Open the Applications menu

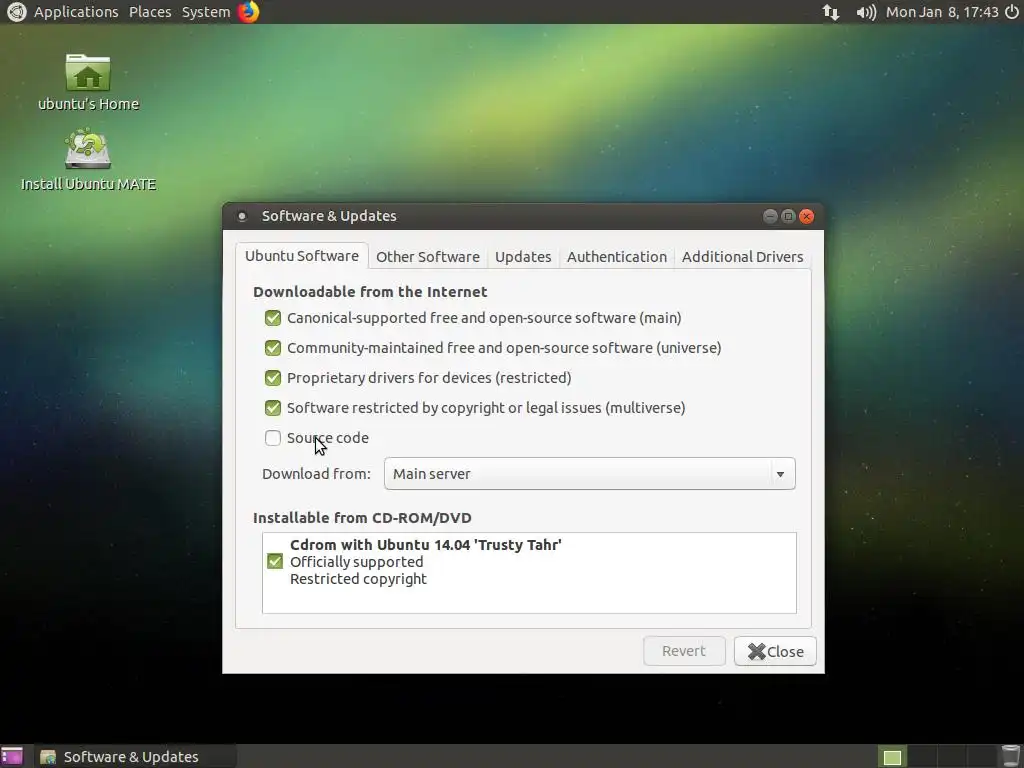(x=76, y=12)
